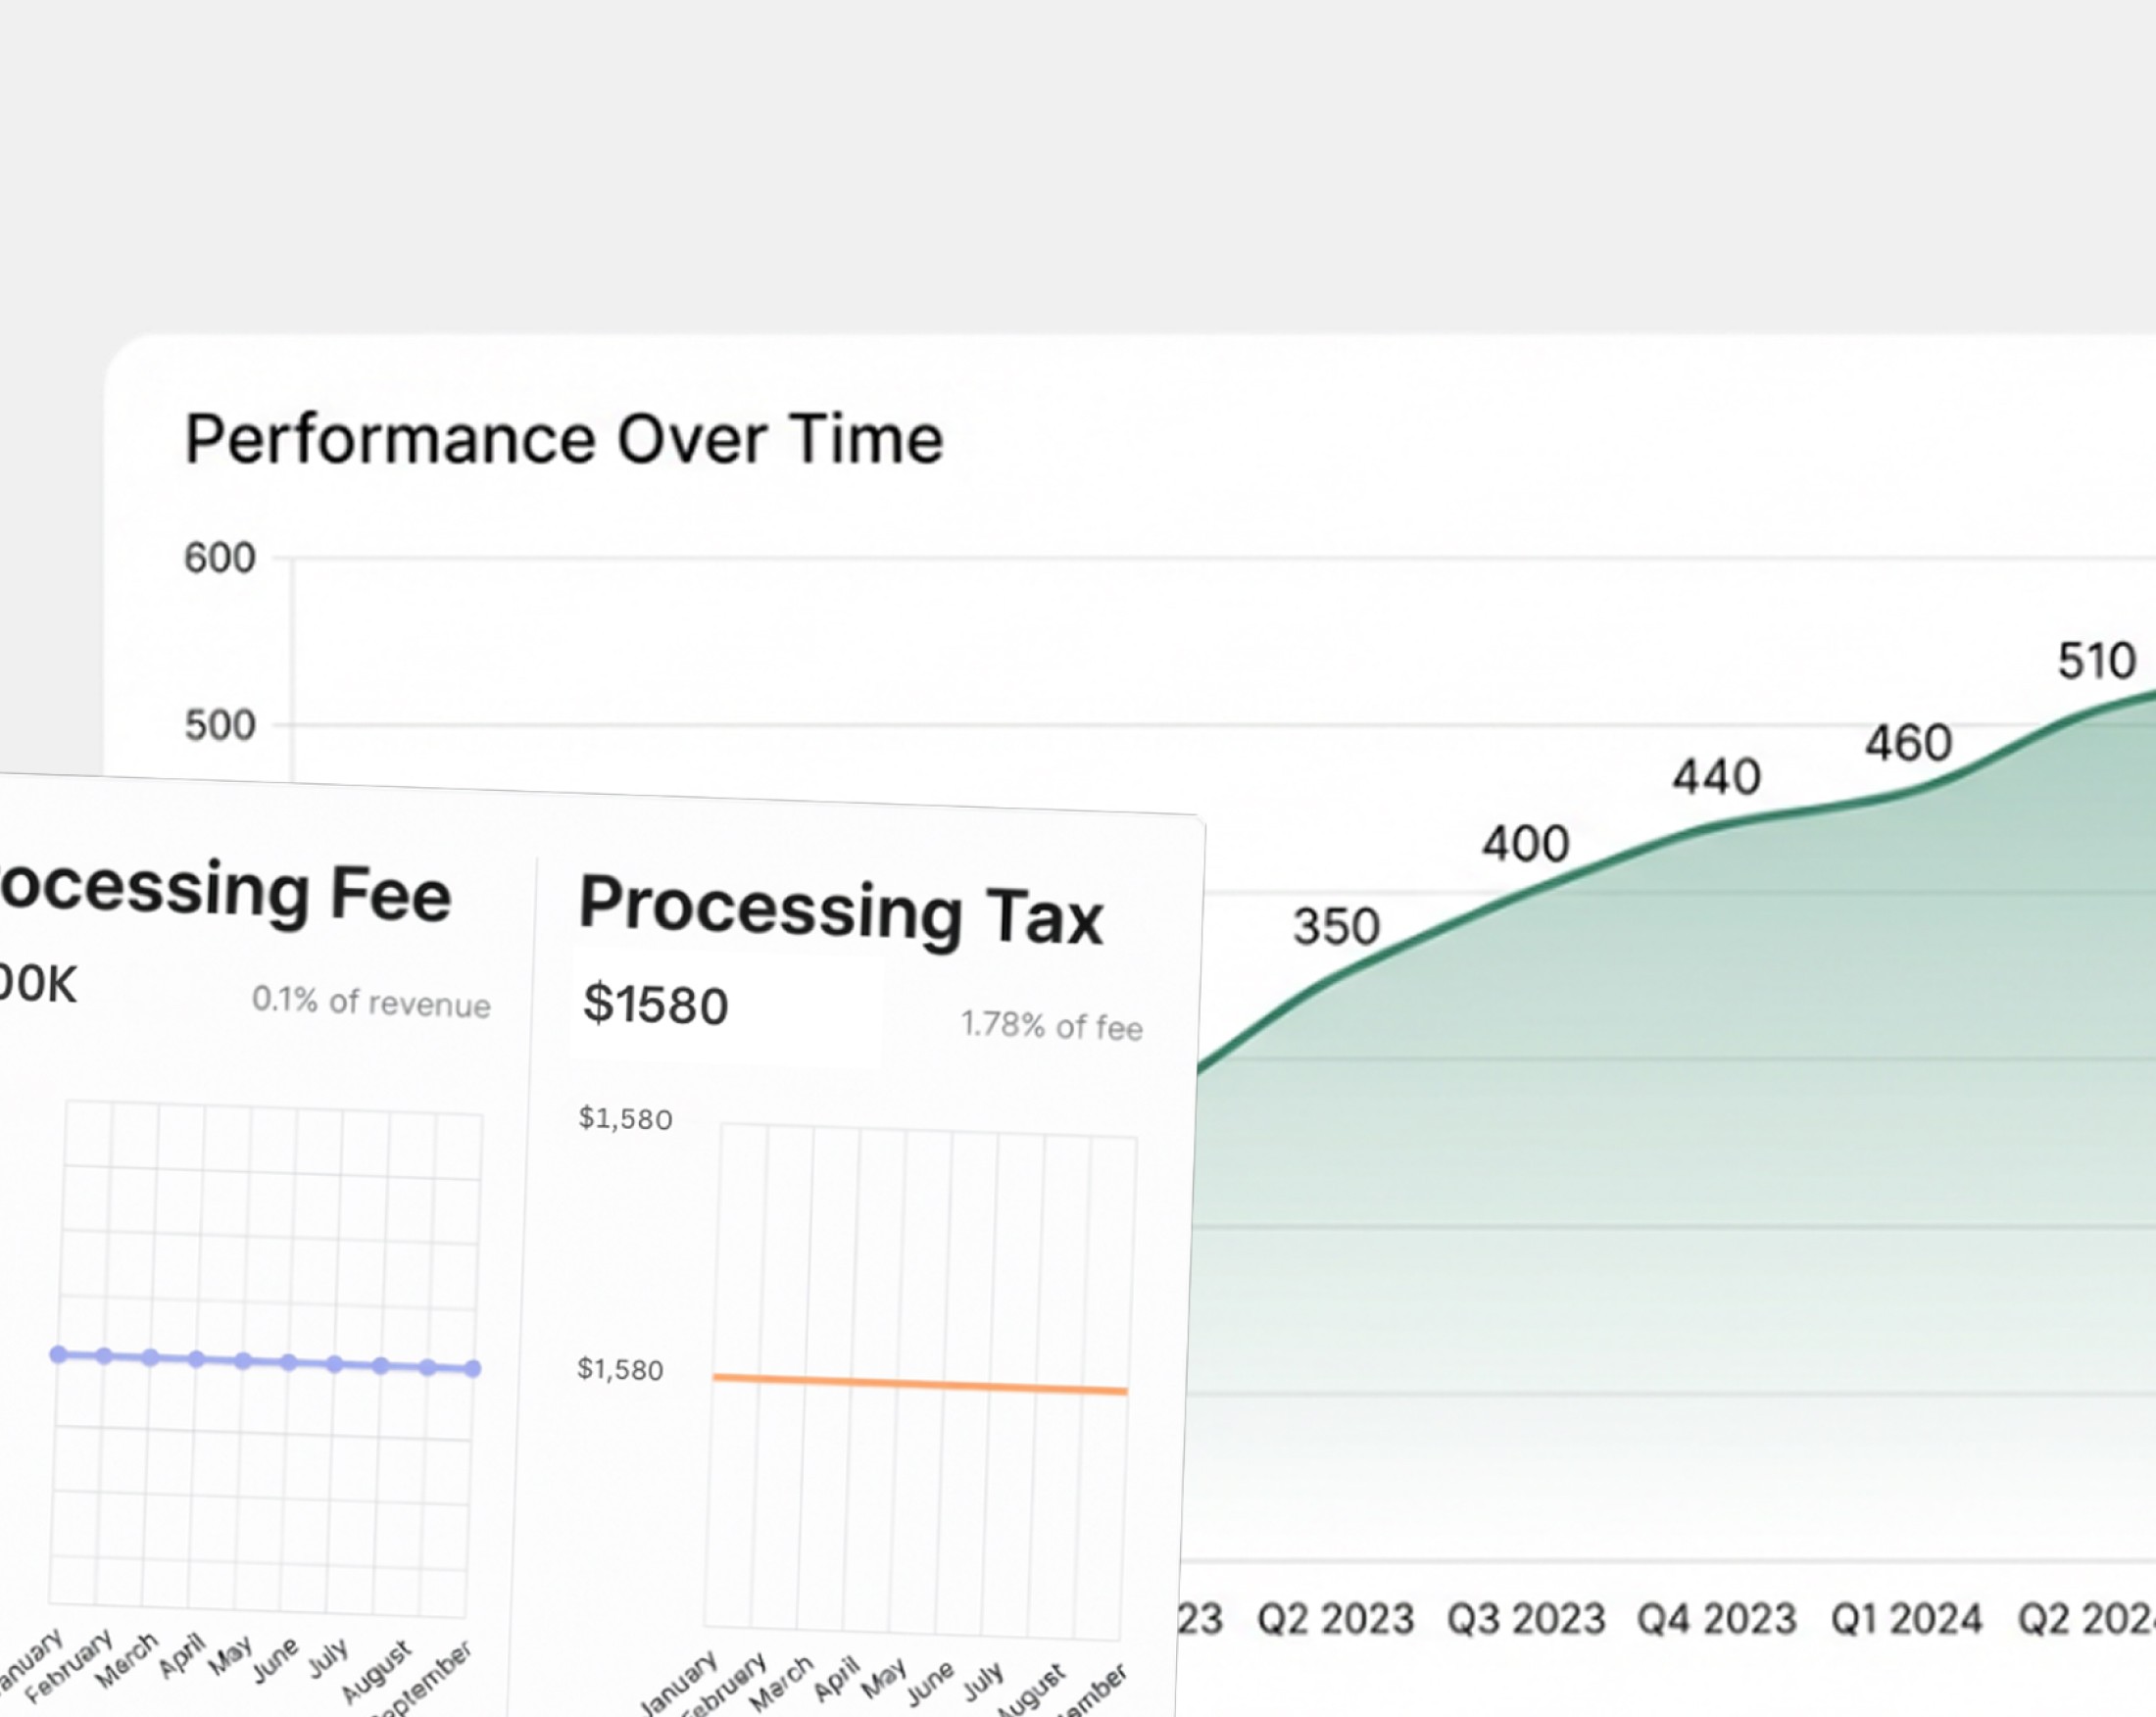The image size is (2156, 1717).
Task: Click the 1.78% of fee text
Action: click(x=1051, y=1026)
